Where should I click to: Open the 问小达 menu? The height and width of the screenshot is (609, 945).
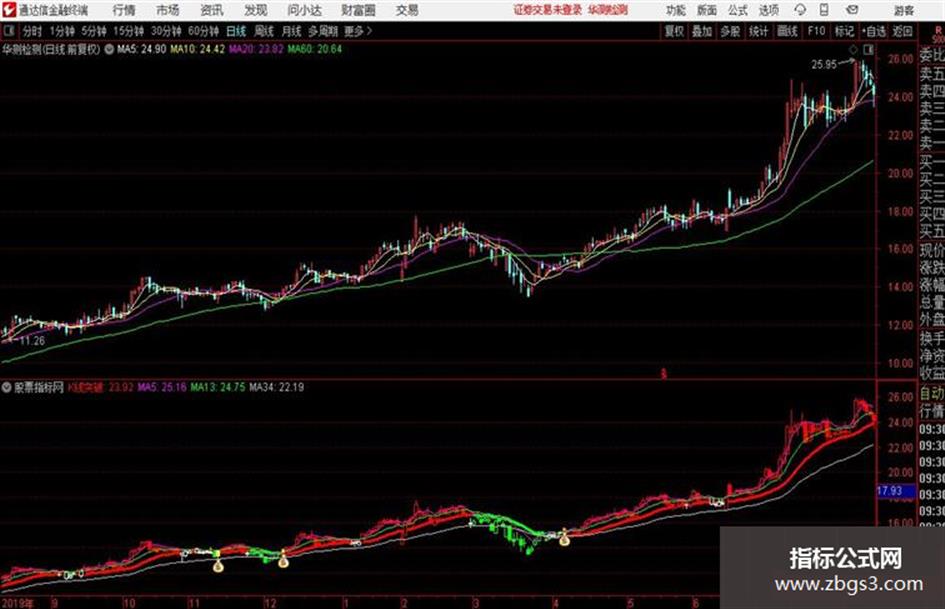coord(304,10)
